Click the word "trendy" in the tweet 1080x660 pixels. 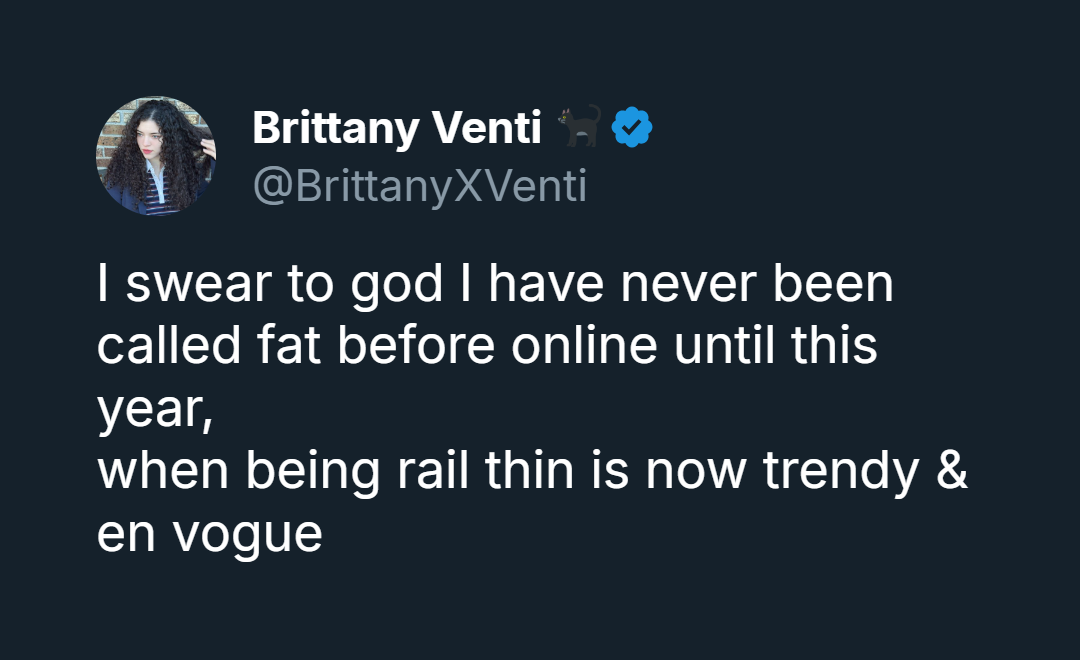point(841,472)
